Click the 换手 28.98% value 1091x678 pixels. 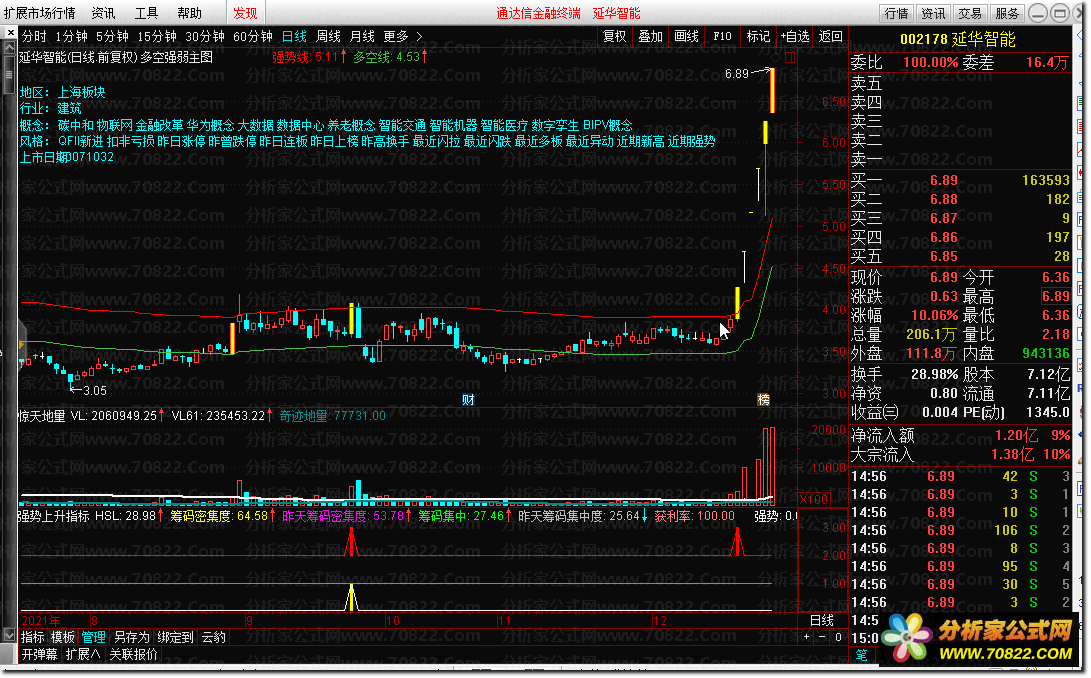pos(934,375)
